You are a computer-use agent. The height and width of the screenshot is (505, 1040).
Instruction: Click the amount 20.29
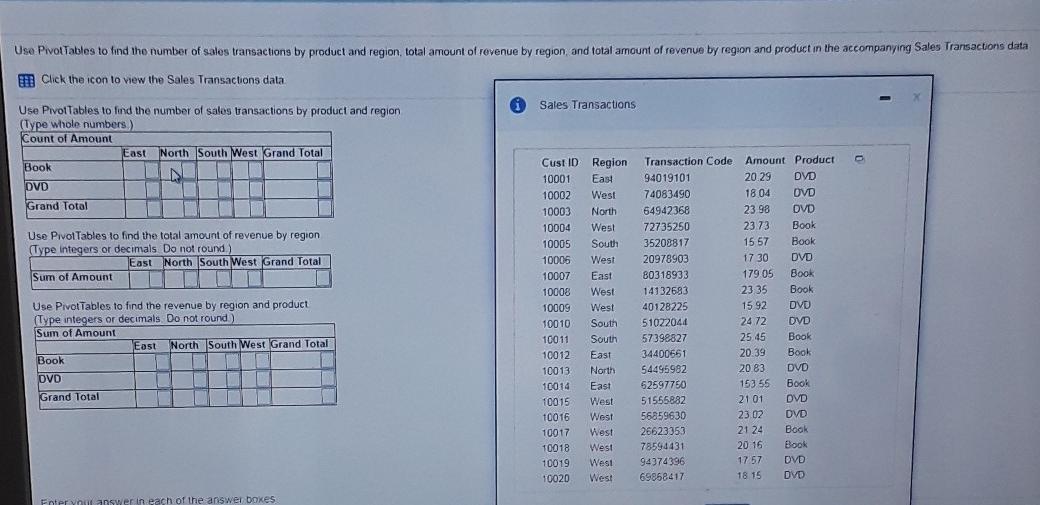[x=757, y=177]
